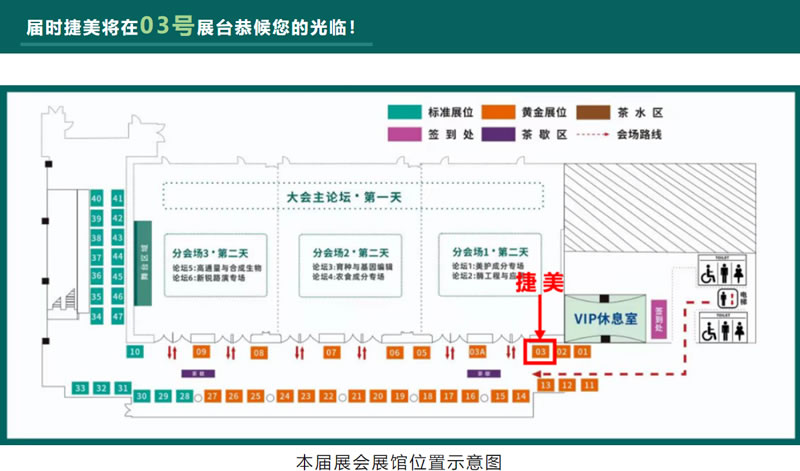Click the red arrow pointing to booth 03
The image size is (800, 471).
click(x=540, y=316)
